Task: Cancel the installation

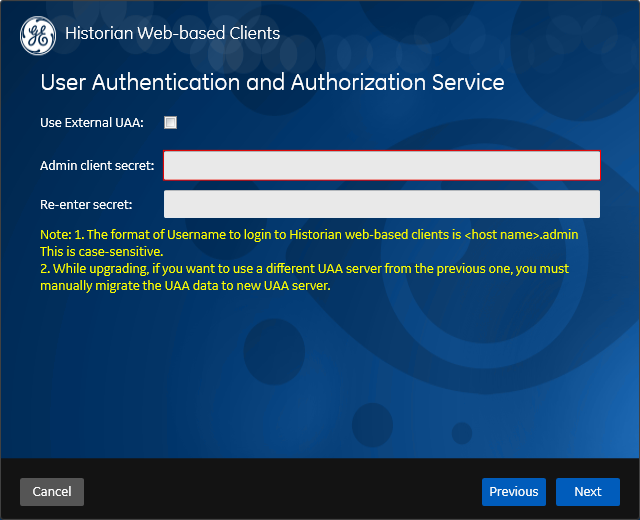Action: pyautogui.click(x=52, y=492)
